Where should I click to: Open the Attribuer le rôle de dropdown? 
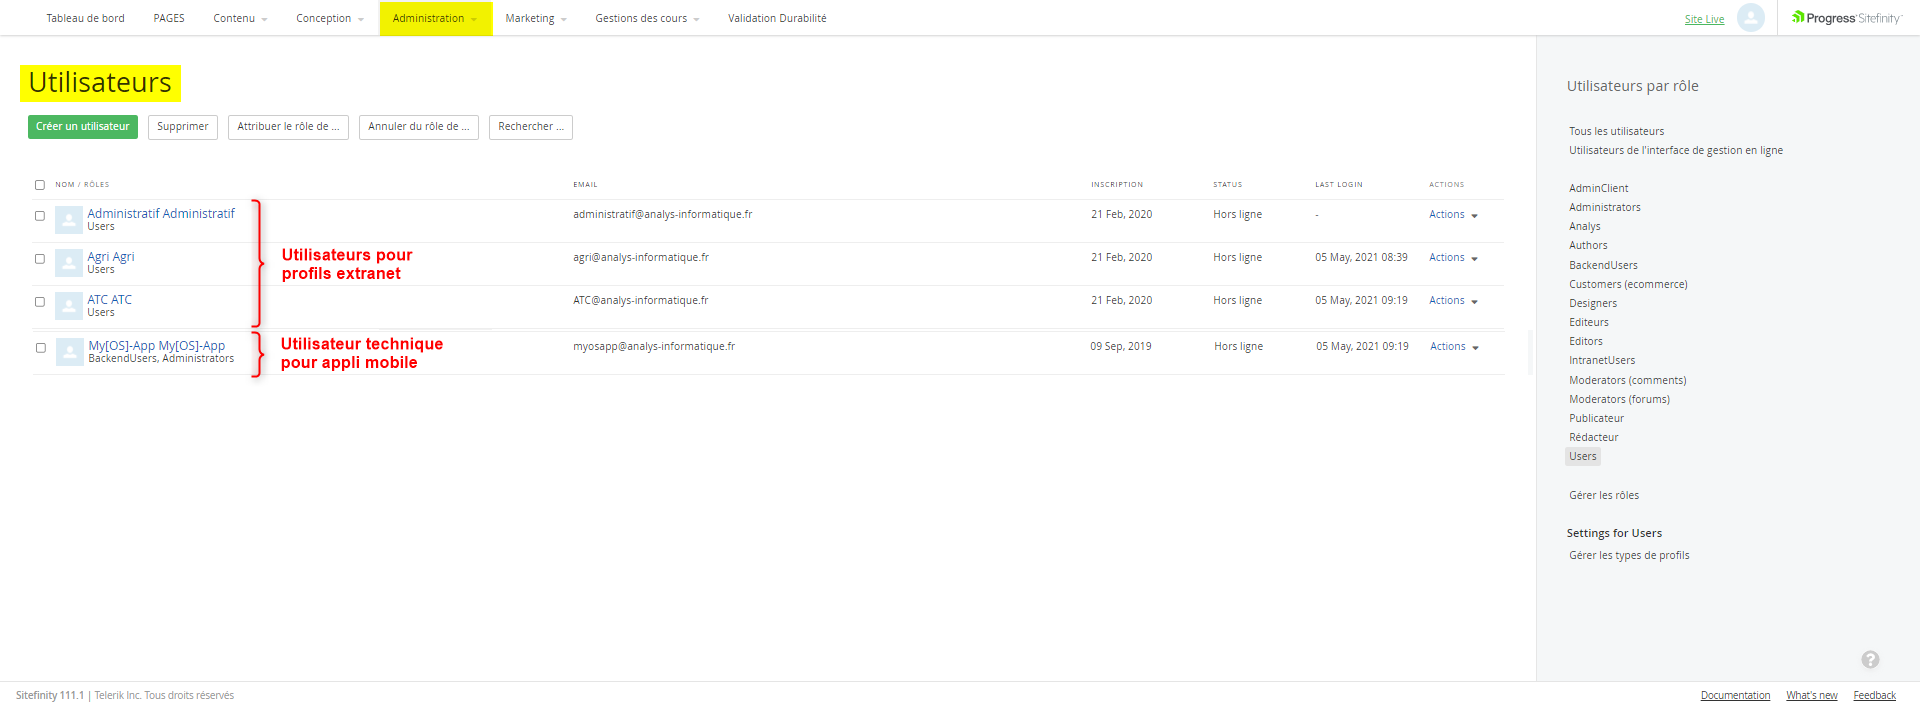(288, 127)
